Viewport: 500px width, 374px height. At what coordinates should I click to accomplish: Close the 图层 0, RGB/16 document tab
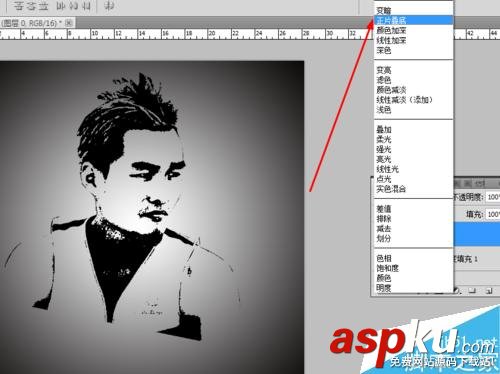point(69,23)
